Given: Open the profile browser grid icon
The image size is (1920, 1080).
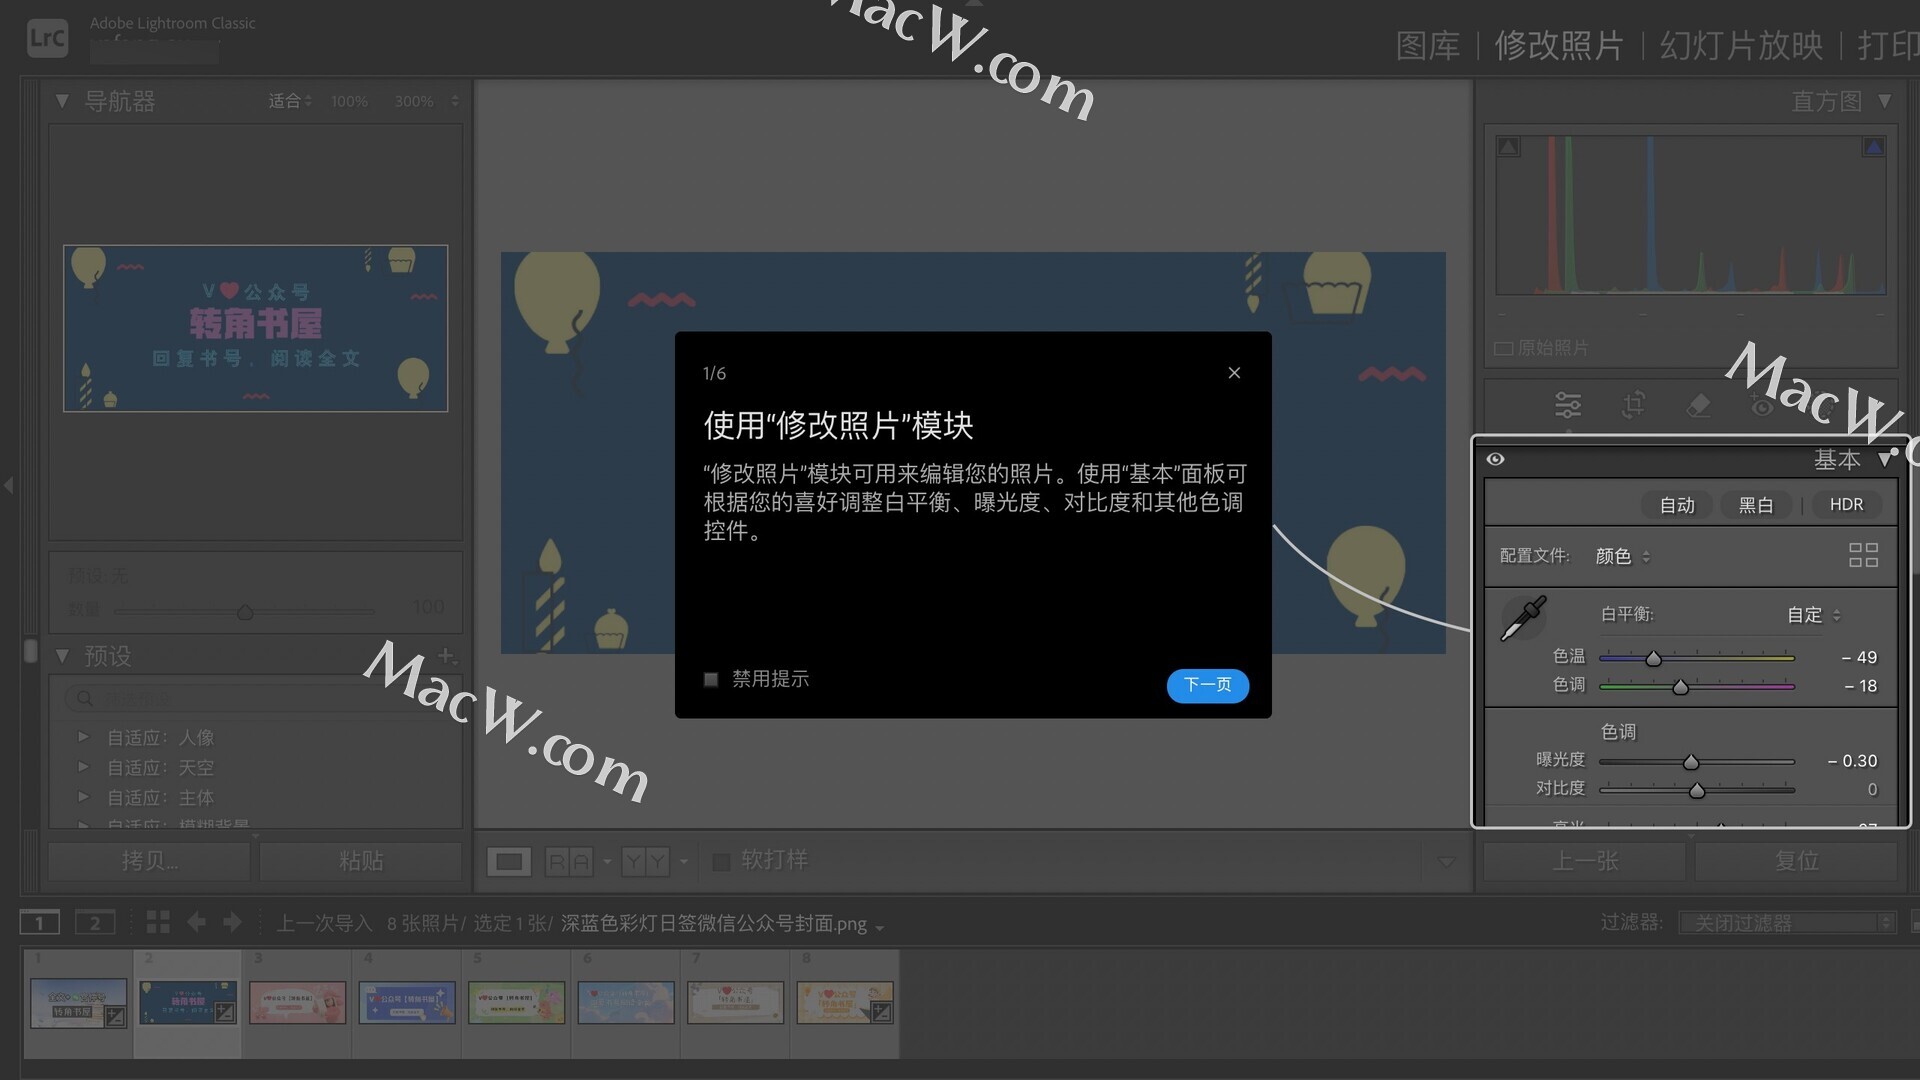Looking at the screenshot, I should pos(1863,555).
